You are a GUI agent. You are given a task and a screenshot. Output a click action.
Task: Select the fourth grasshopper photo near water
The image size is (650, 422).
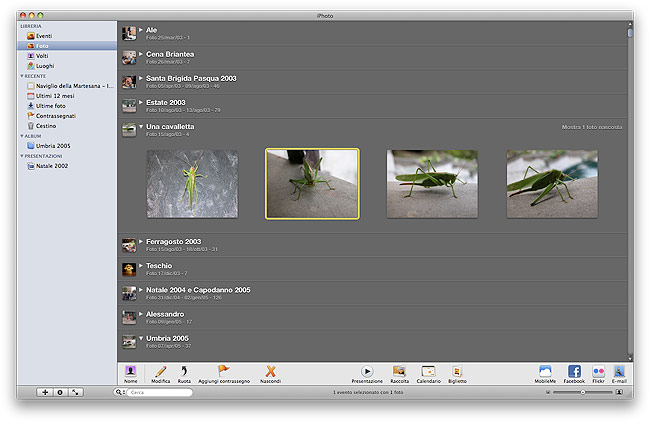point(552,184)
